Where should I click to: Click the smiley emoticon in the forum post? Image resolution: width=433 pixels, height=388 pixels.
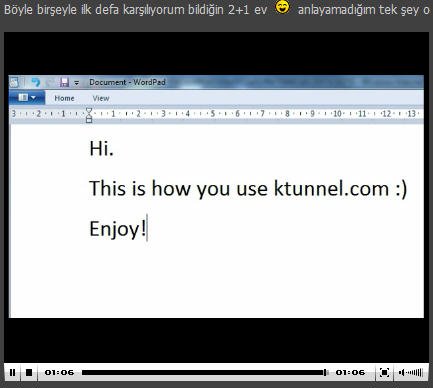point(283,7)
